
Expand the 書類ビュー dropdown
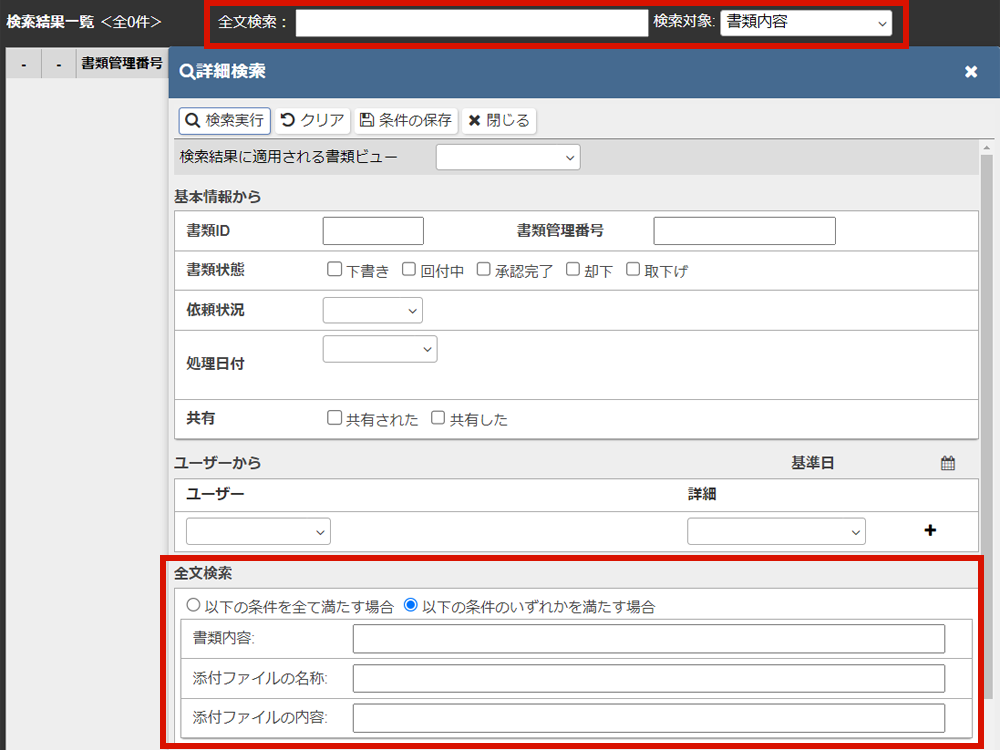point(508,157)
